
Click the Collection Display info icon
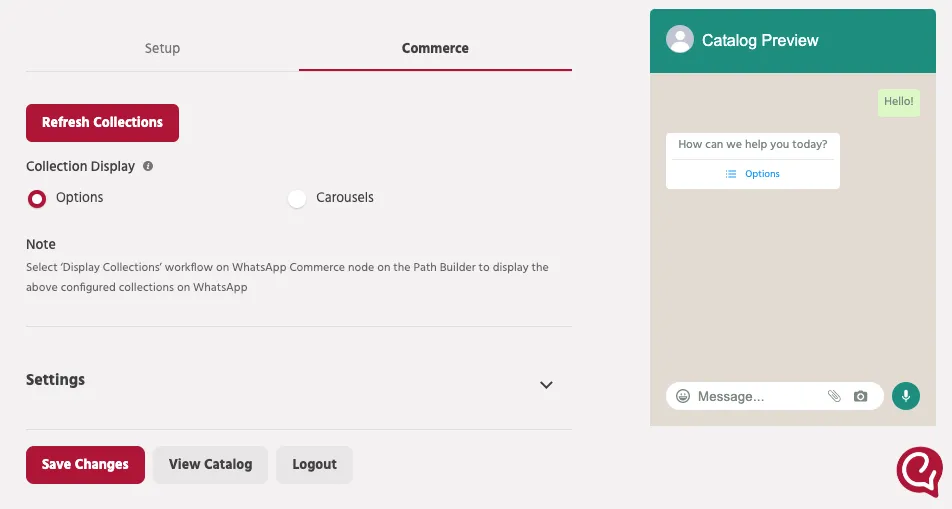tap(148, 166)
